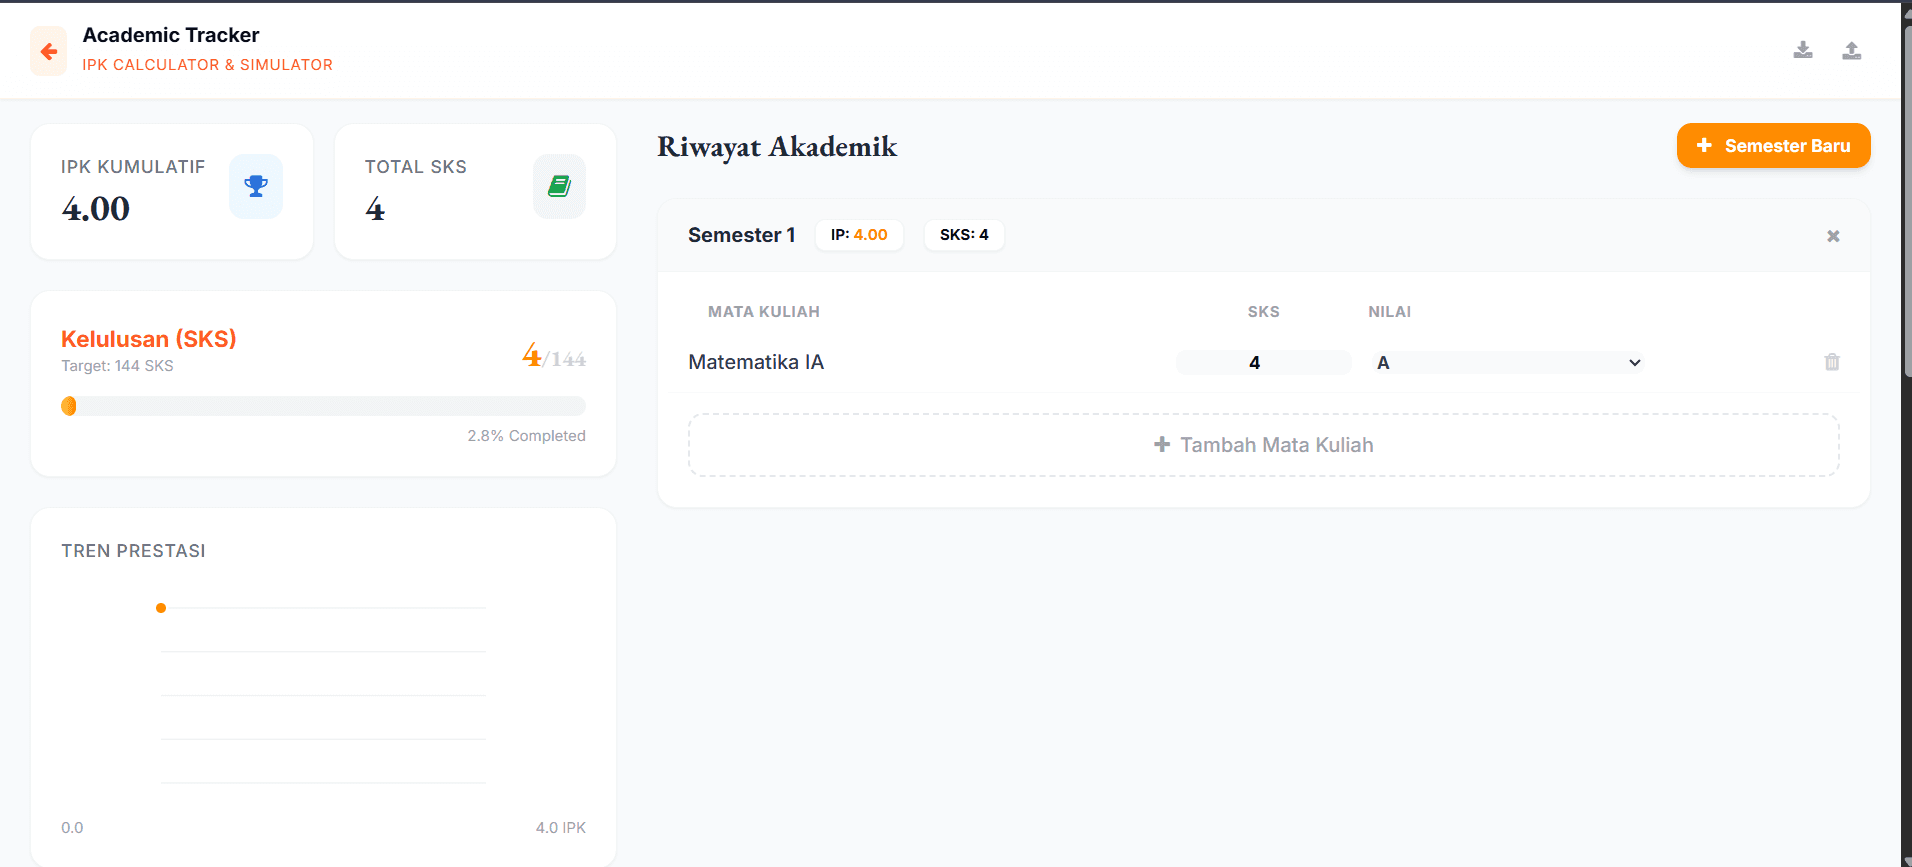Edit the SKS field for Matematika IA
Image resolution: width=1912 pixels, height=867 pixels.
click(x=1263, y=363)
